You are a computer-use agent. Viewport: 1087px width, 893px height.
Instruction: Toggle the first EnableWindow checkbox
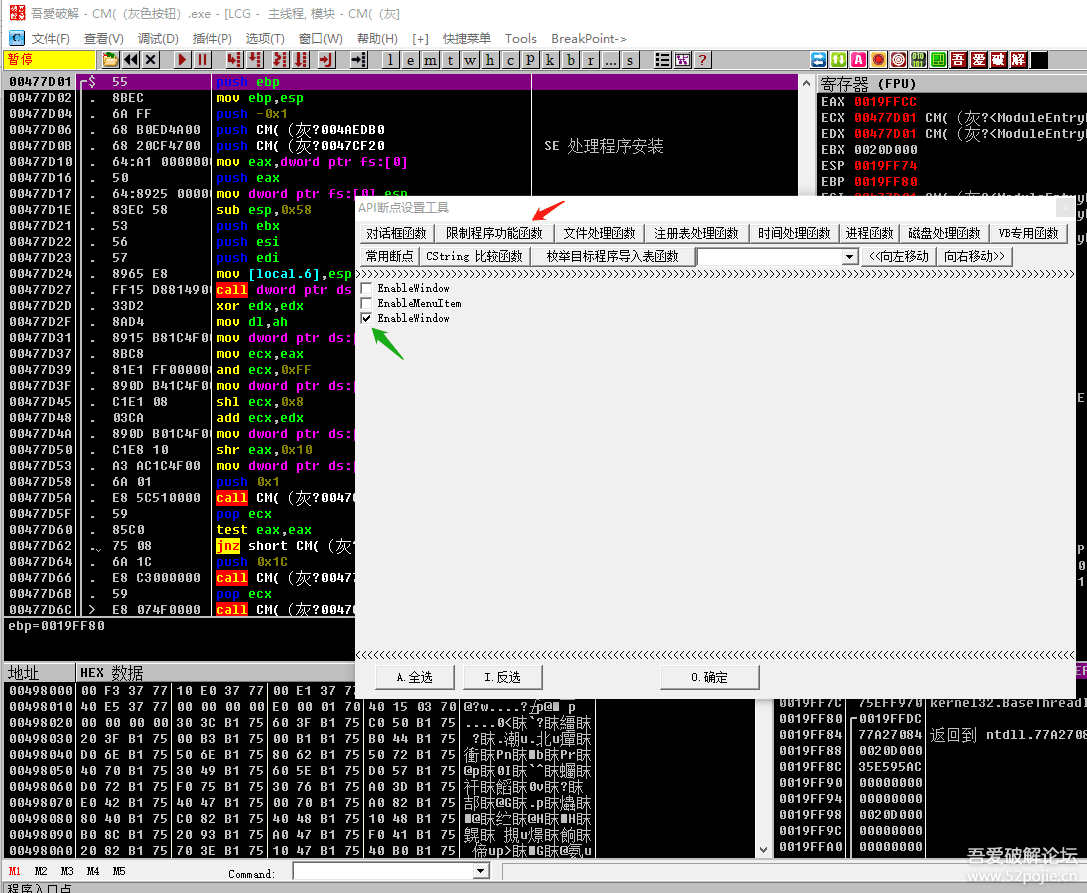click(367, 288)
